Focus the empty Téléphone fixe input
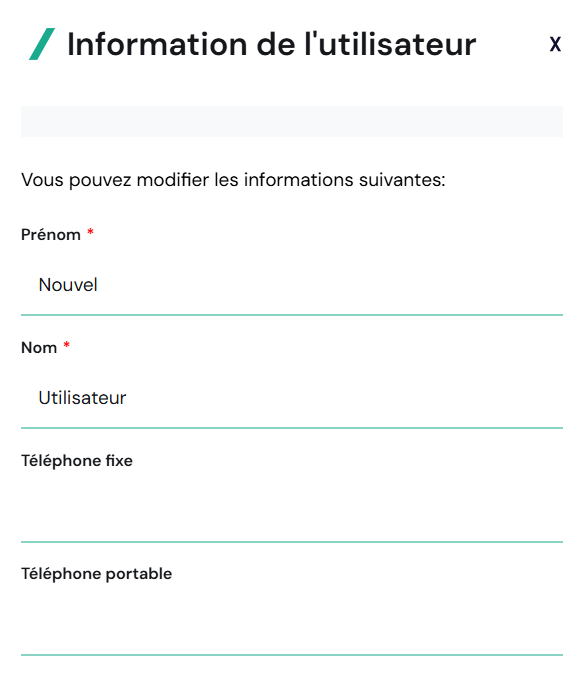The width and height of the screenshot is (585, 684). click(x=292, y=511)
